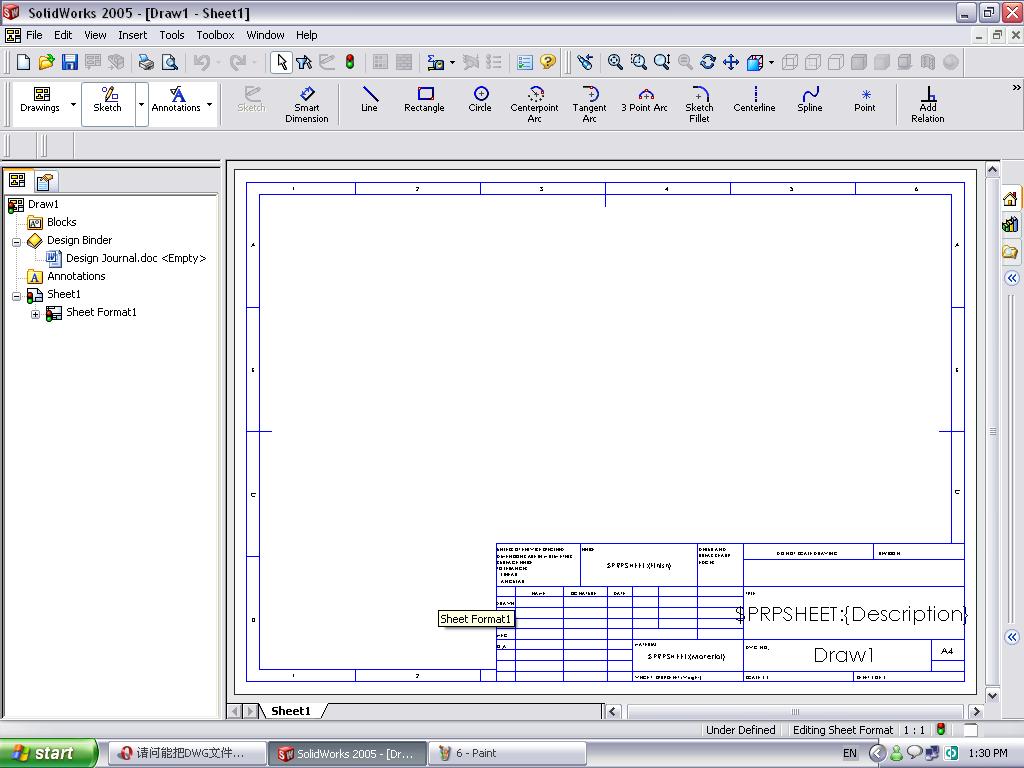Select the Tangent Arc tool
Screen dimensions: 1024x768
pos(589,104)
